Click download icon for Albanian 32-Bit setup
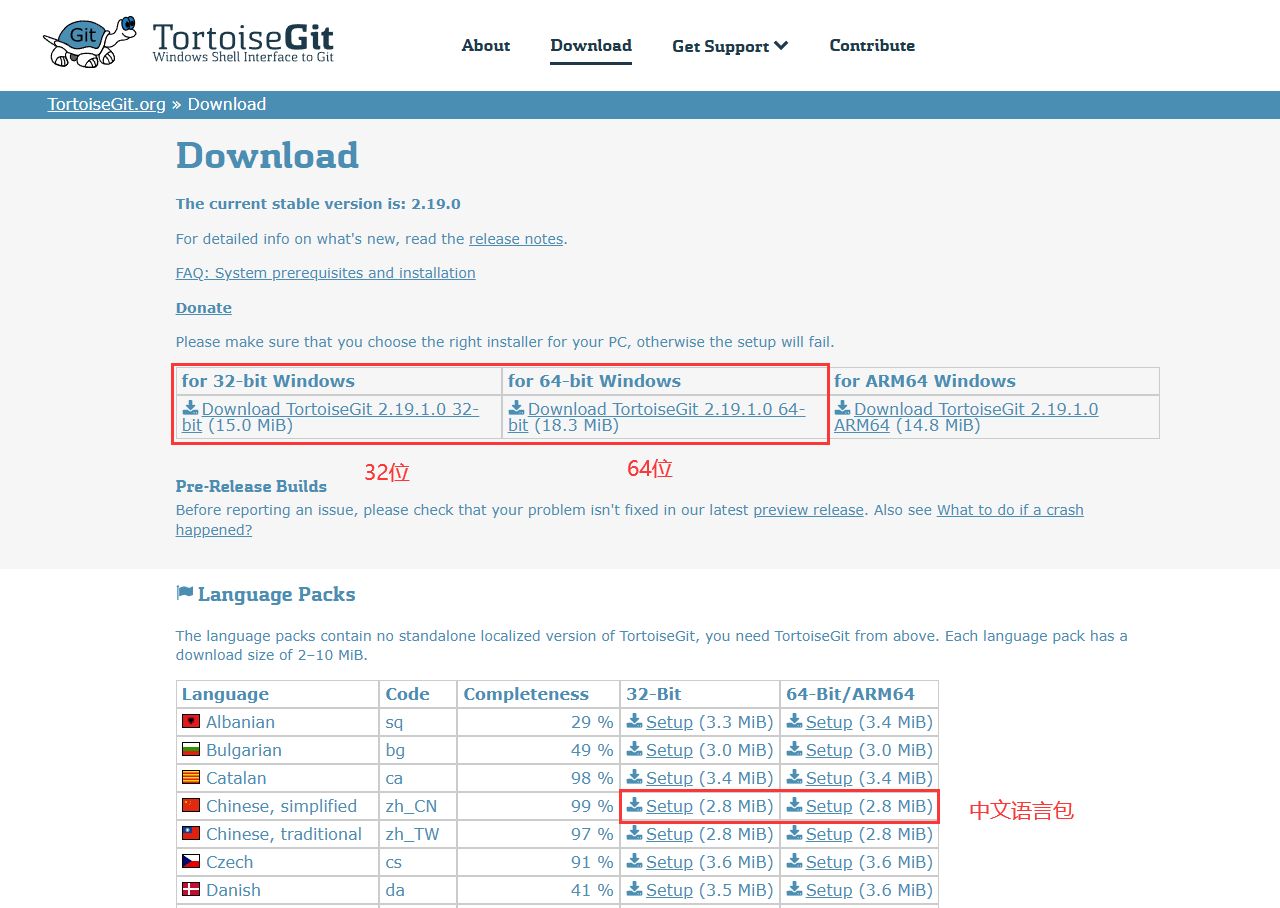Viewport: 1280px width, 908px height. (634, 721)
